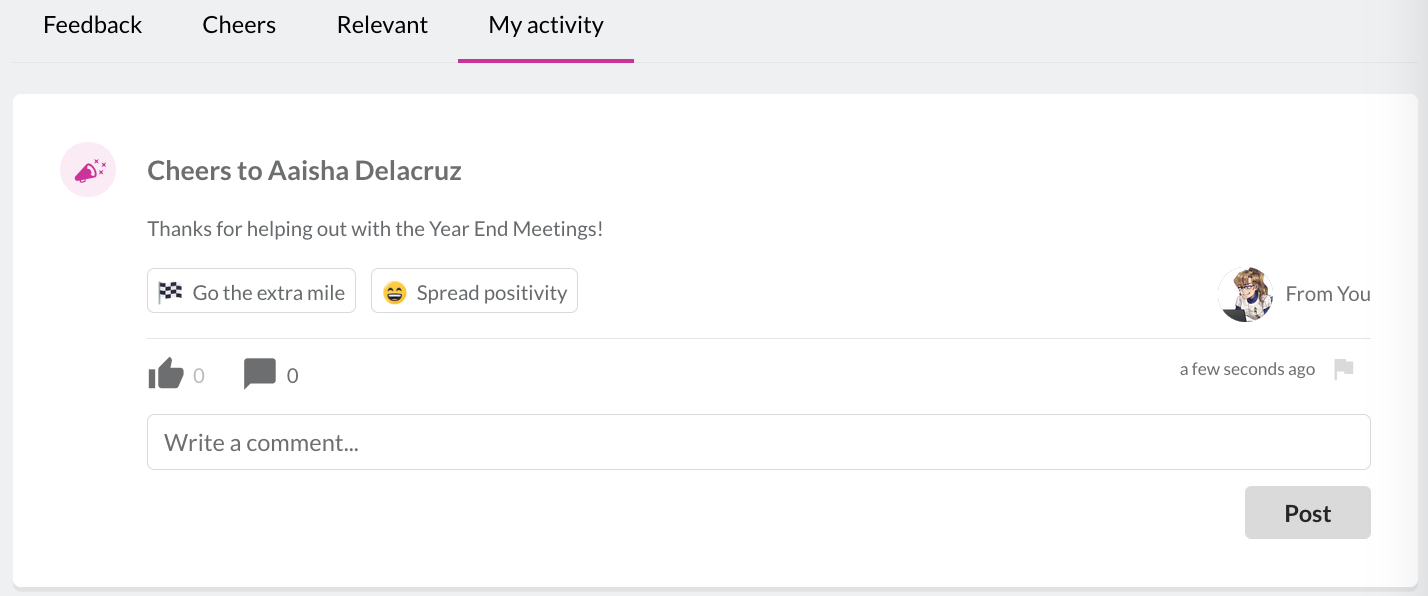This screenshot has height=596, width=1428.
Task: Open the Cheers to Aaisha Delacruz title
Action: tap(304, 170)
